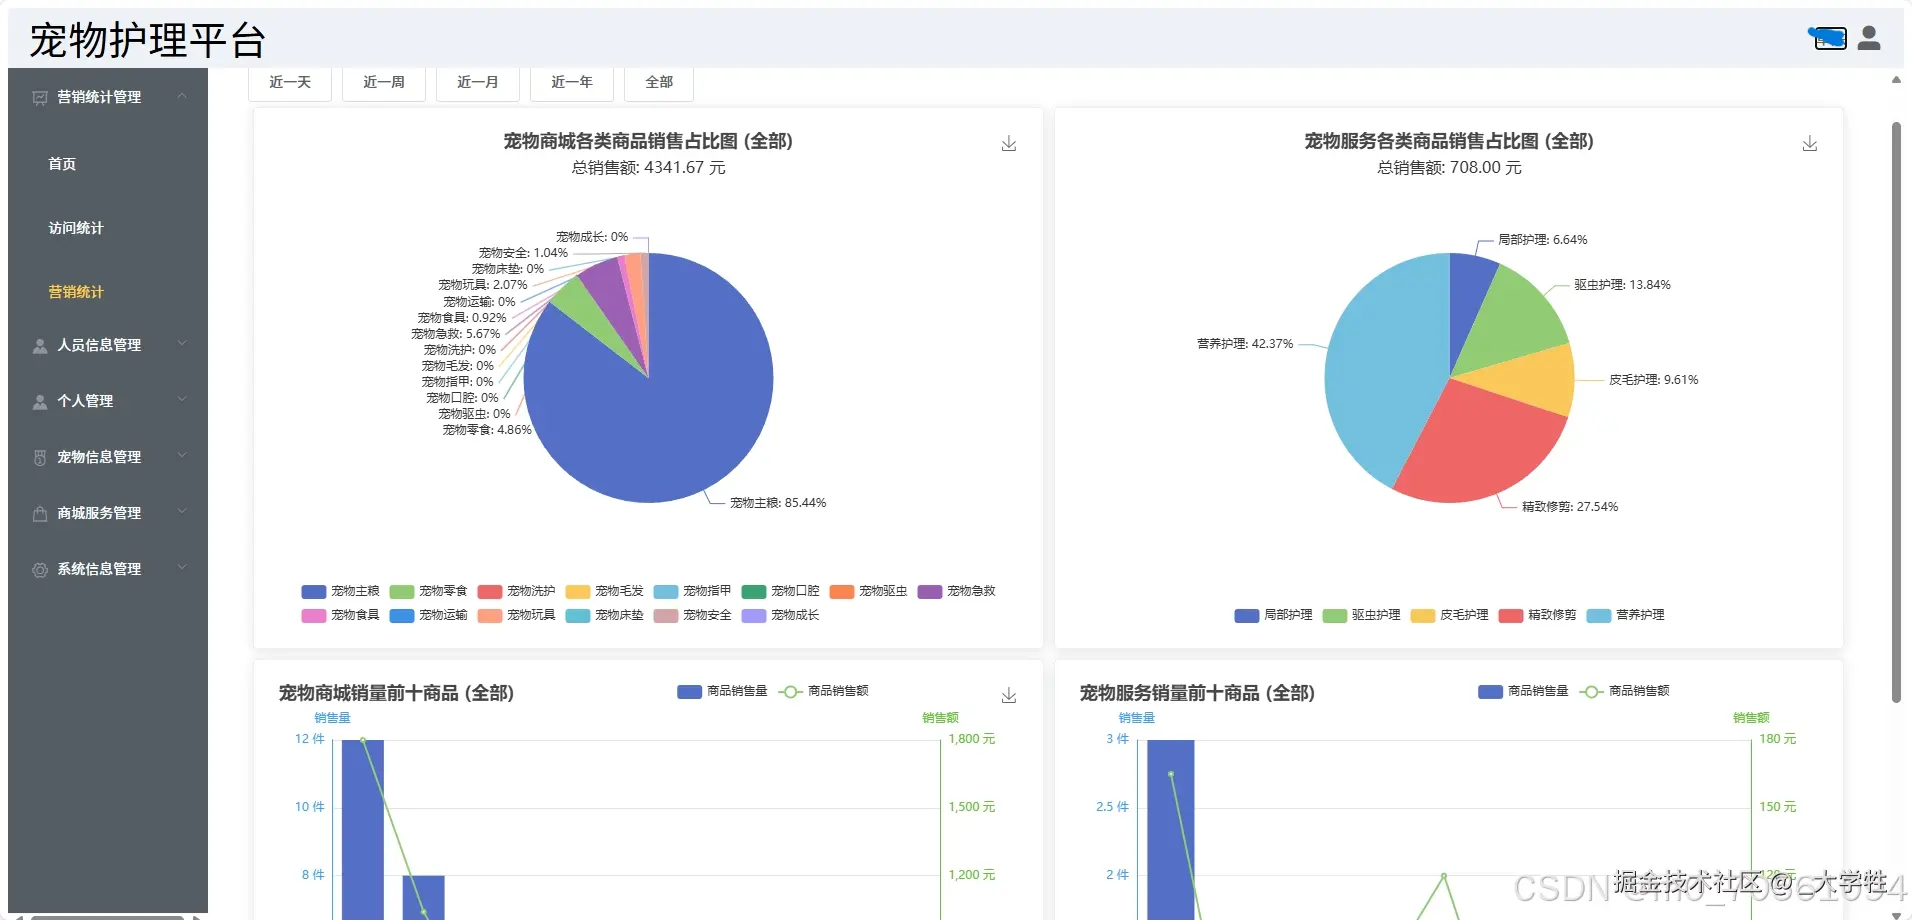Click the 宠物指甲 light-blue legend swatch
This screenshot has width=1912, height=920.
[x=666, y=591]
